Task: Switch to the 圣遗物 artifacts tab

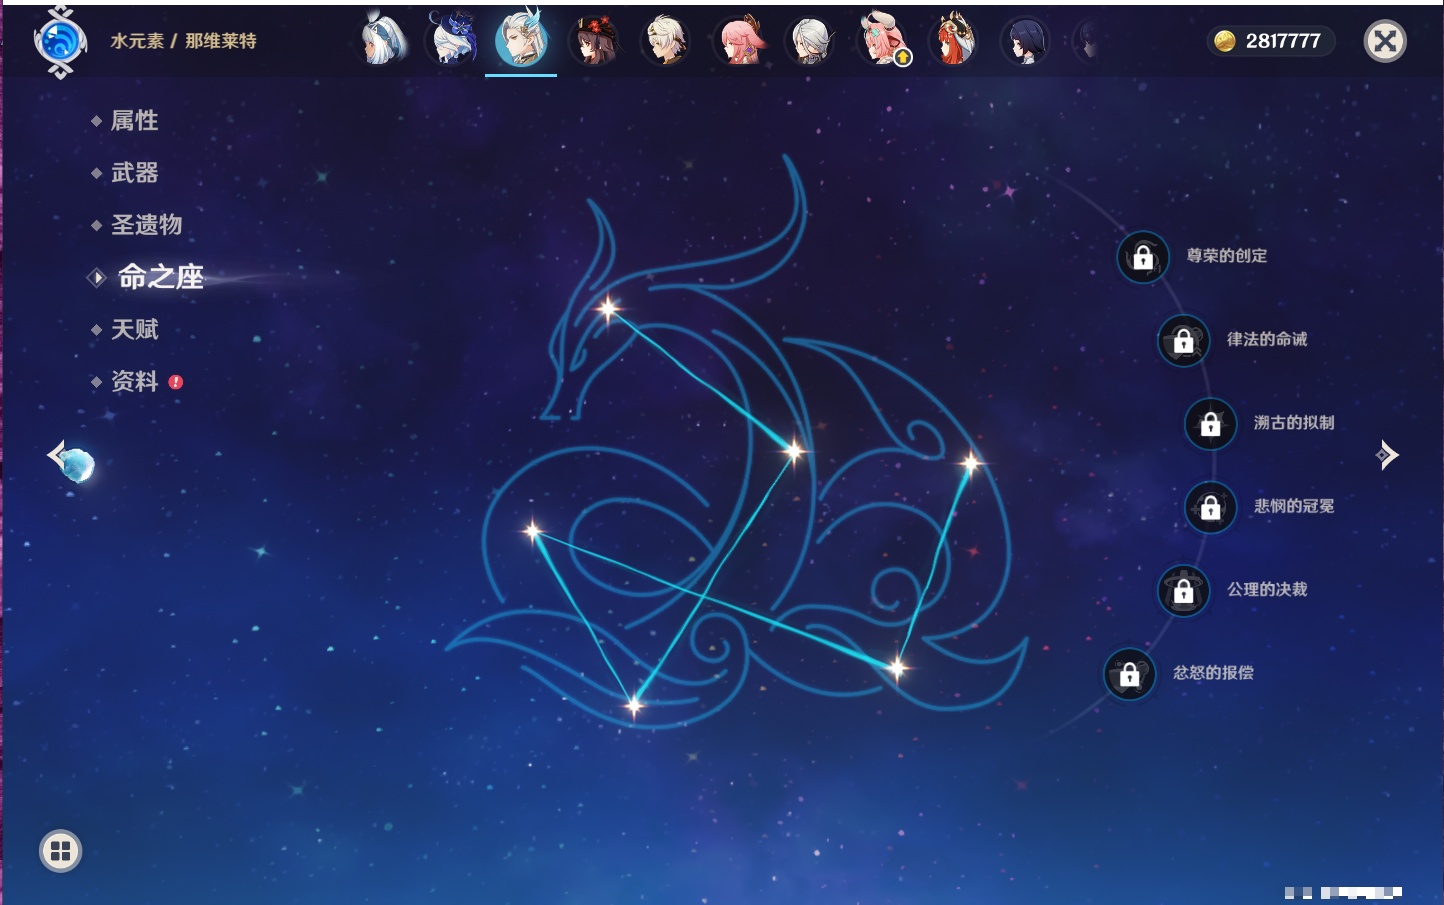Action: coord(146,224)
